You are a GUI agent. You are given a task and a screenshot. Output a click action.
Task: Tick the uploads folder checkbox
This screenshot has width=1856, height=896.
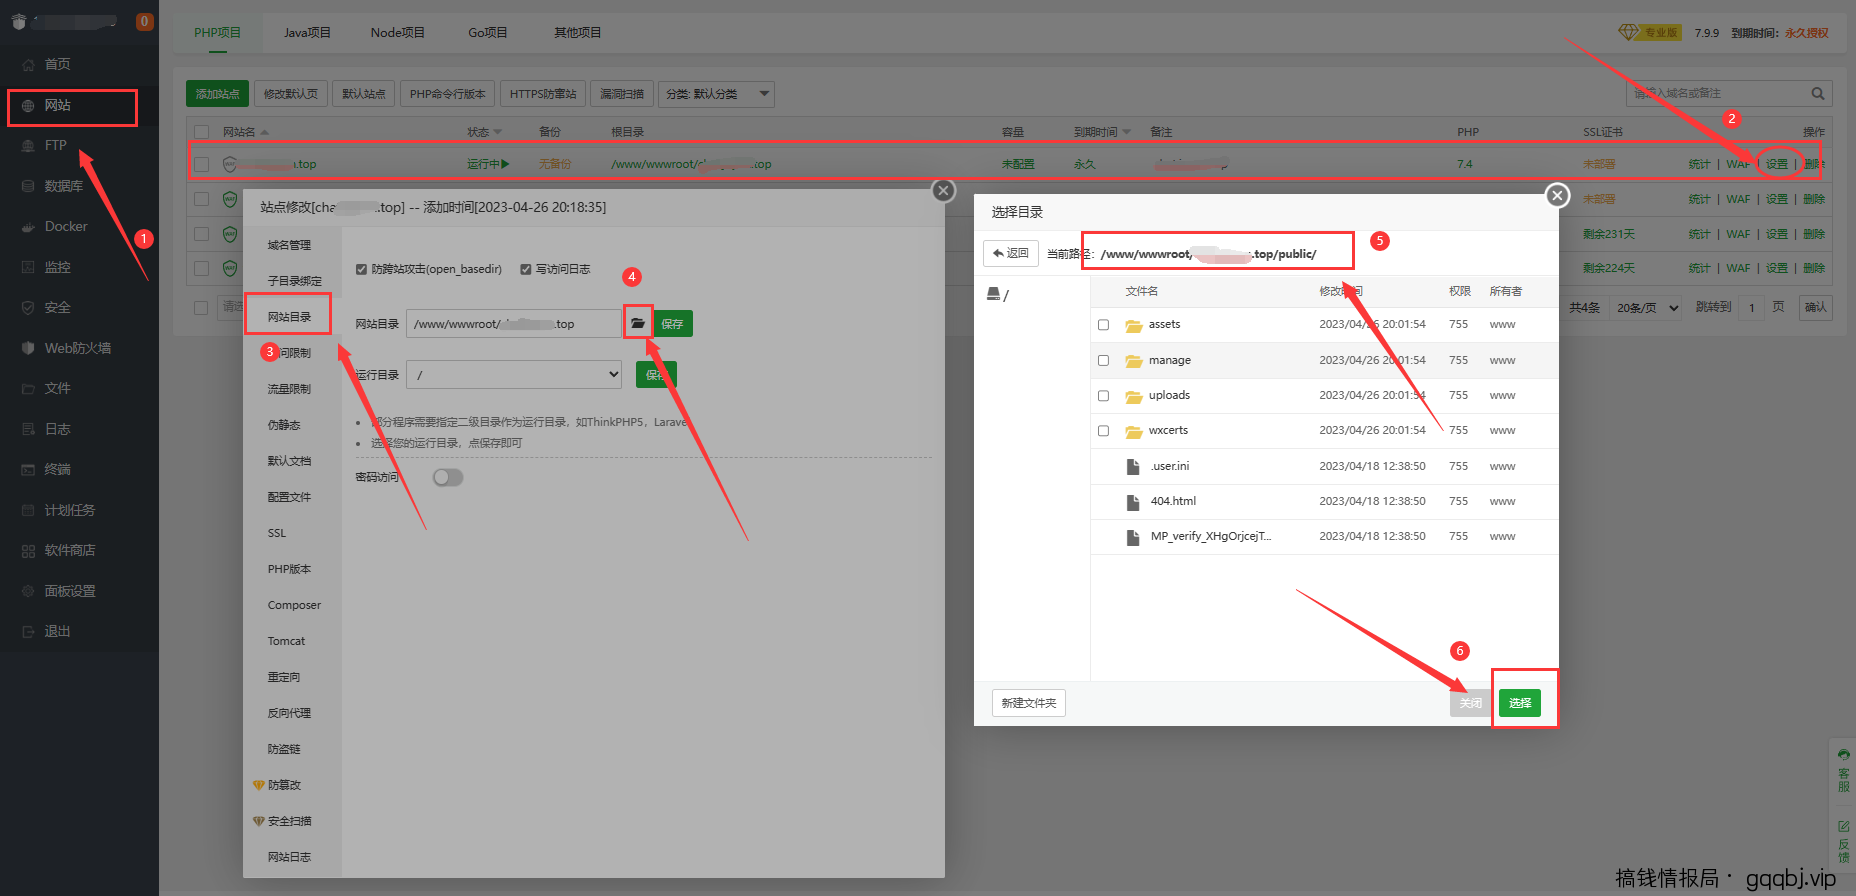click(1104, 396)
